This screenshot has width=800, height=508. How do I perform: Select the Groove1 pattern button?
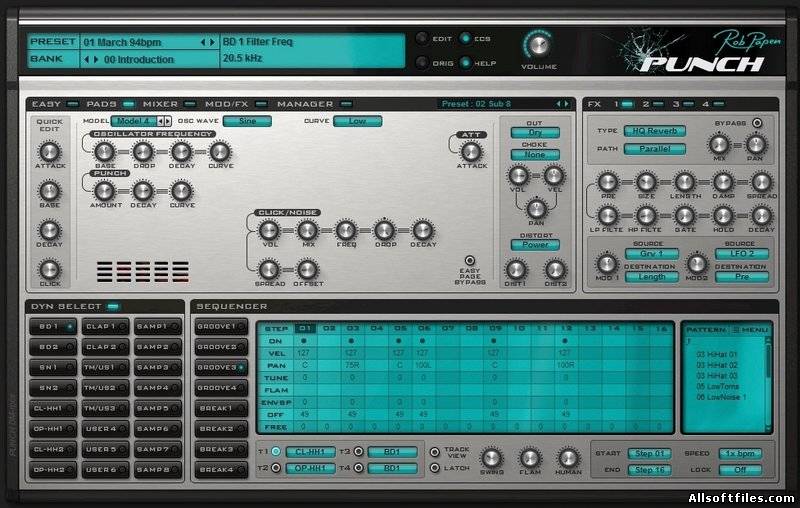point(221,326)
